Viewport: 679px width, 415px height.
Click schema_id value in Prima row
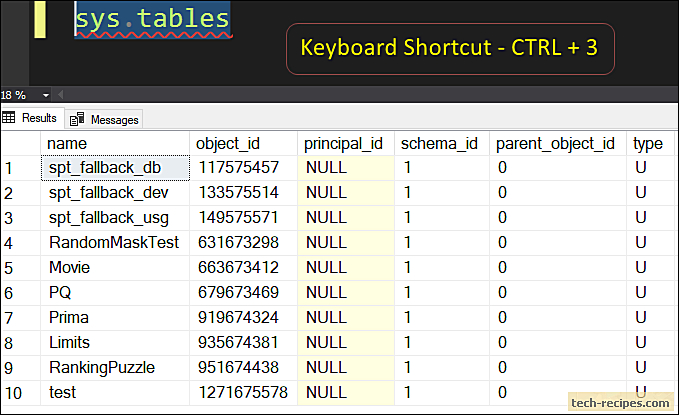(x=442, y=318)
